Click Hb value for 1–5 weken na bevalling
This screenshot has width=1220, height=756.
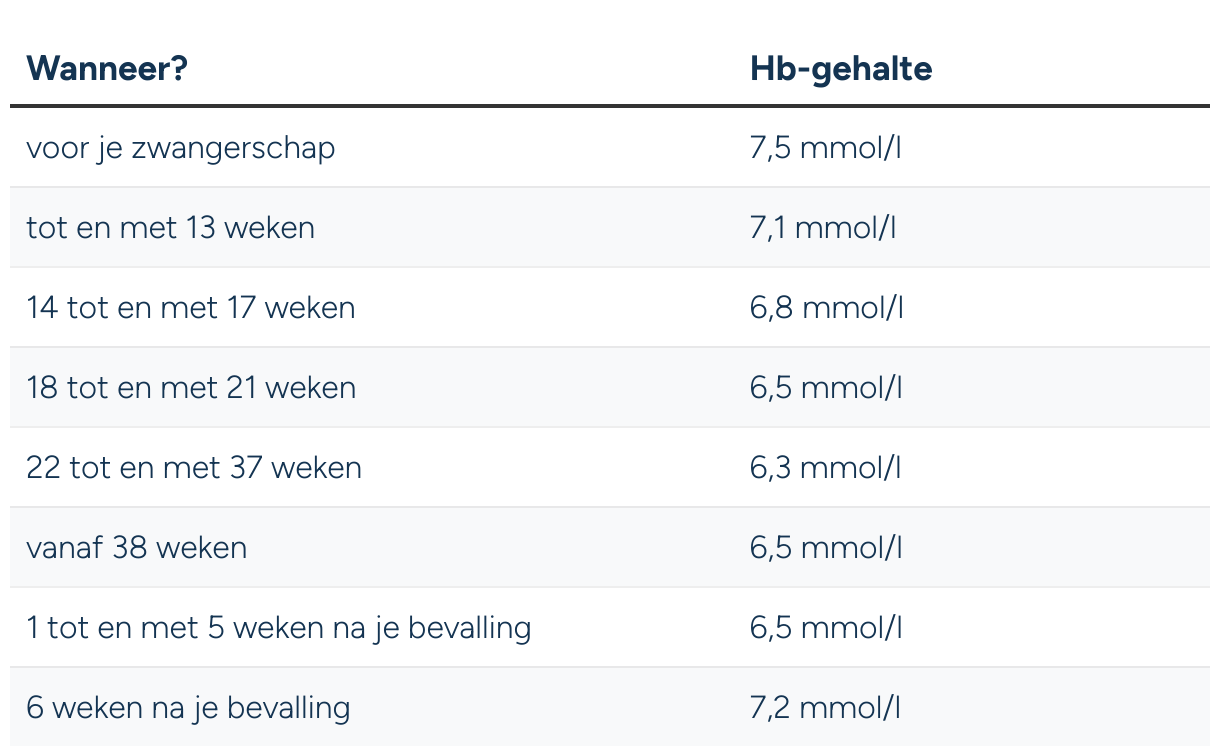[x=826, y=628]
